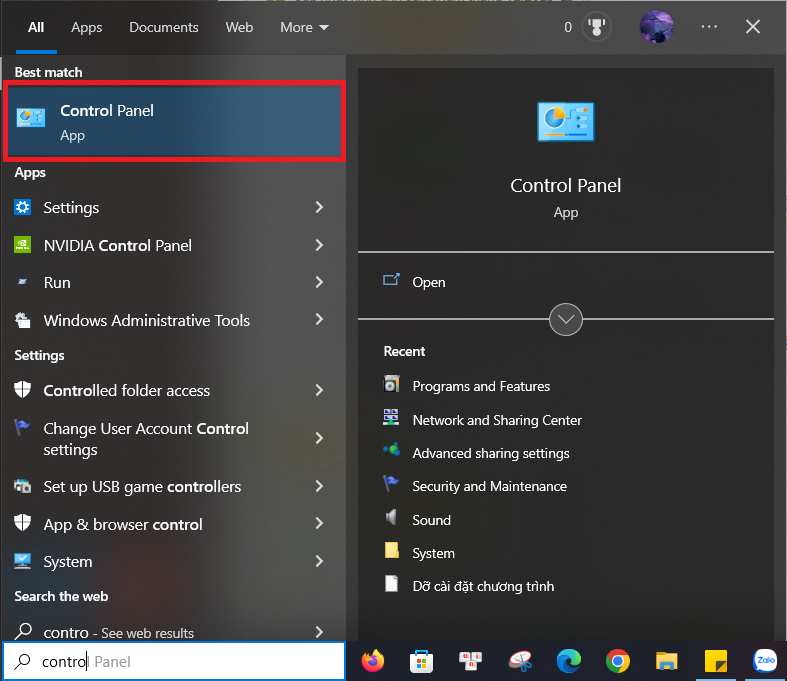
Task: Open the three-dot options menu
Action: coord(709,27)
